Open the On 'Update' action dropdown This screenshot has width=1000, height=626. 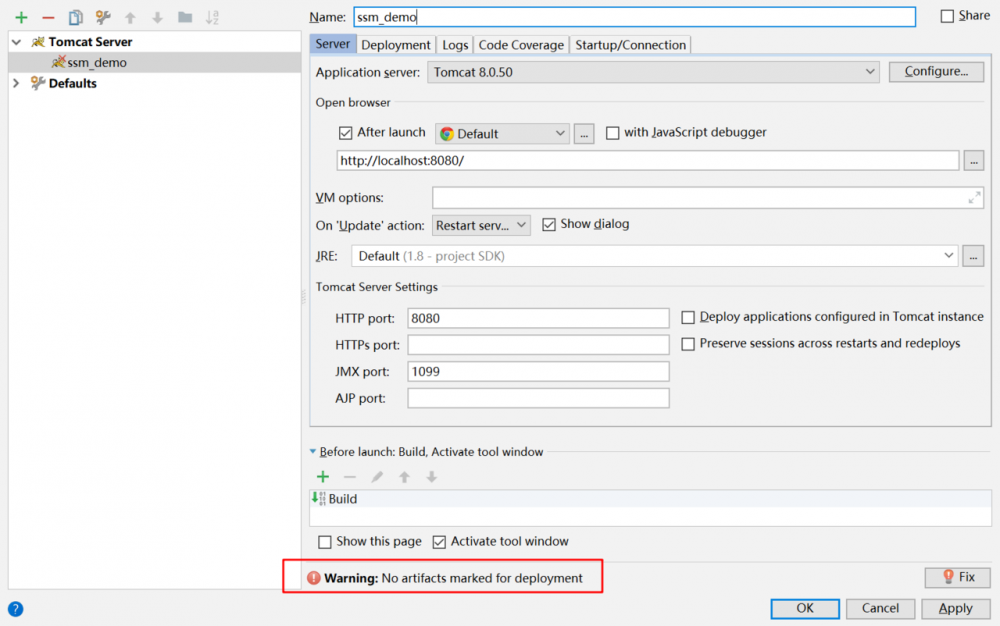pyautogui.click(x=481, y=226)
